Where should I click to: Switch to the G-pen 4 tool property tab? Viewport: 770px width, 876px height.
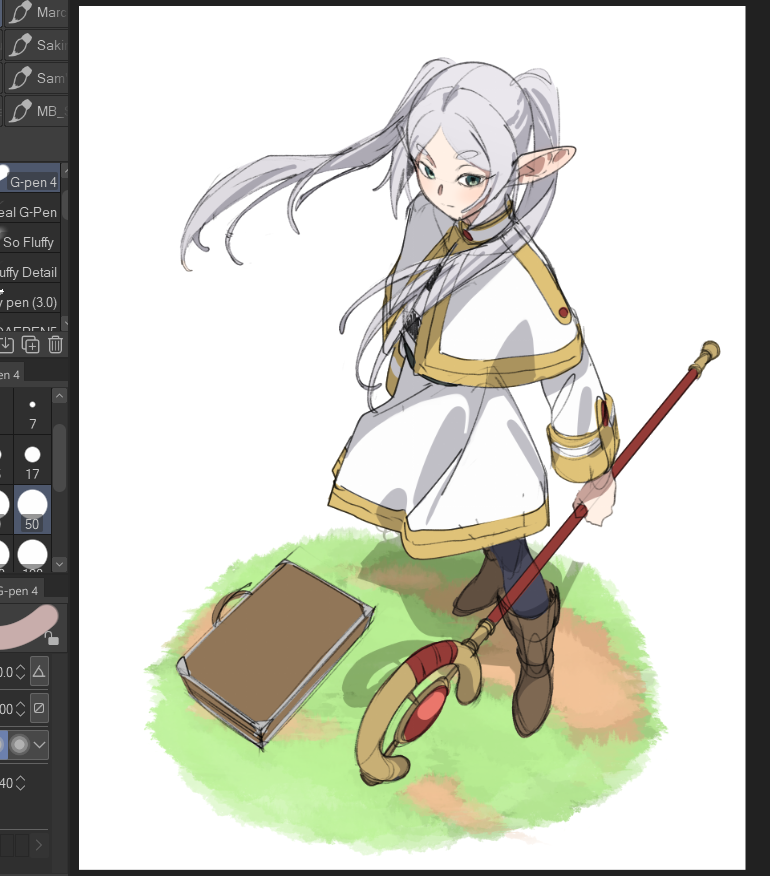point(20,591)
